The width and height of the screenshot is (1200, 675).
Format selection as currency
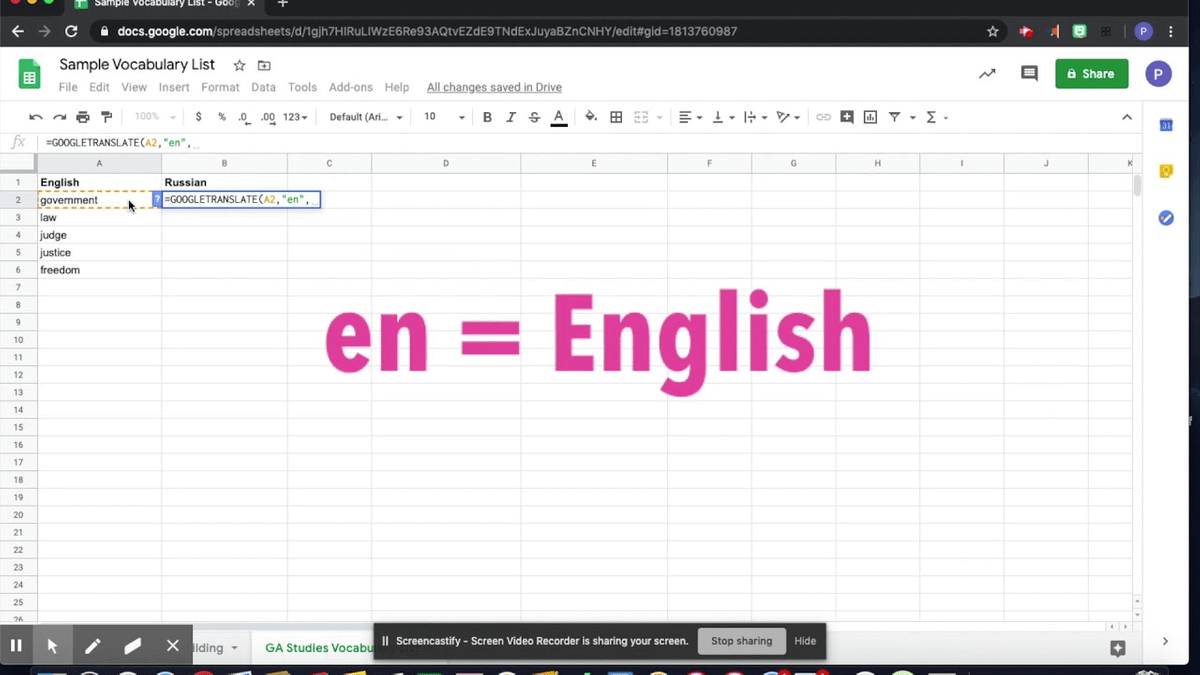(x=198, y=117)
